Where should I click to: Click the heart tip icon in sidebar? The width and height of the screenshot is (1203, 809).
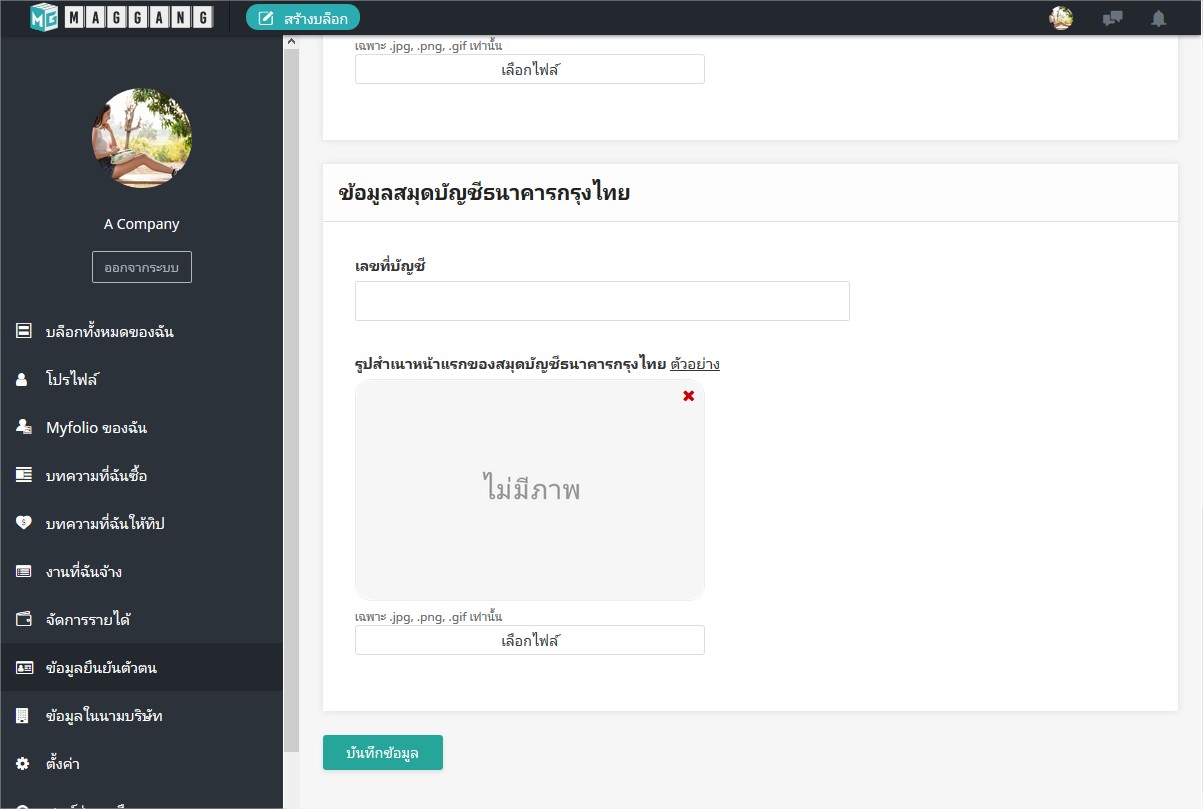(23, 523)
